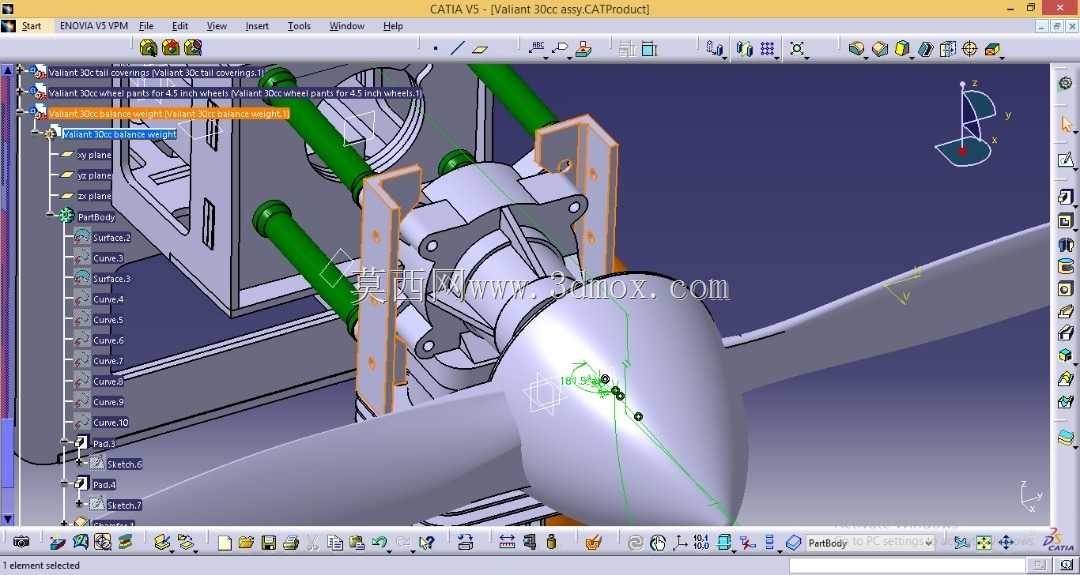Expand the wheel pants for 4.5 inch wheels node

pos(19,90)
